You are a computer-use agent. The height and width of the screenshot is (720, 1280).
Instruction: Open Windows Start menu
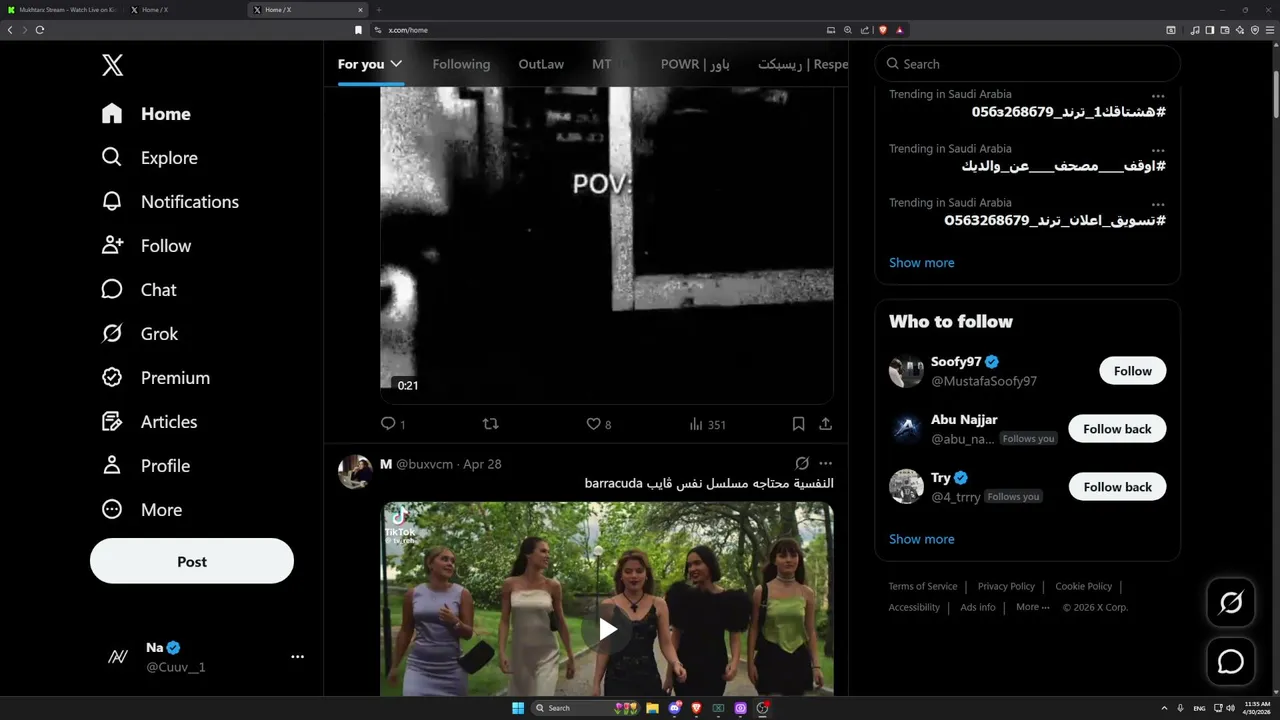tap(518, 708)
